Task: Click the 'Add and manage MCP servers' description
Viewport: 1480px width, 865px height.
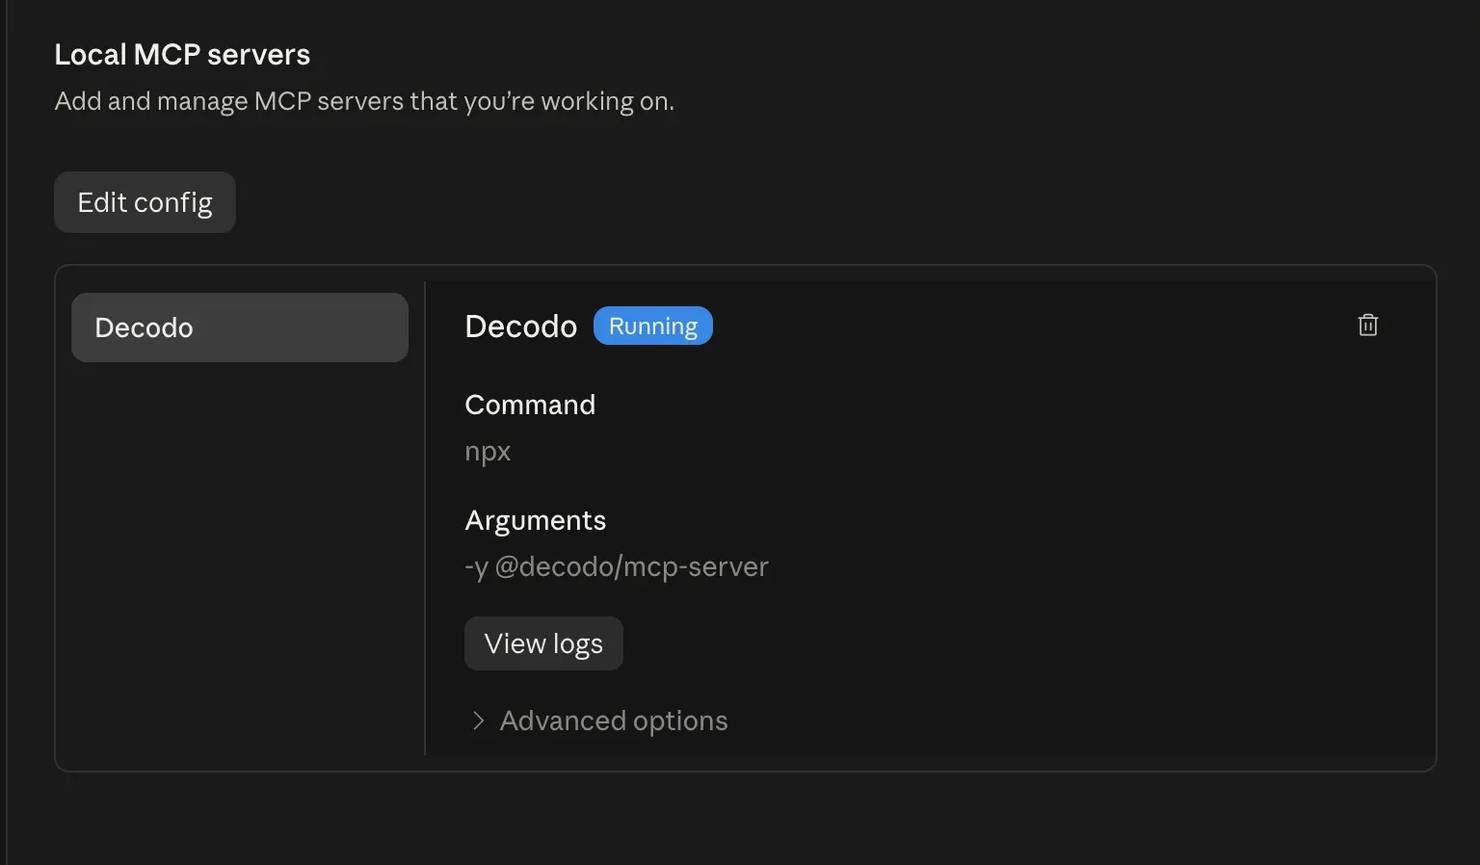Action: 364,101
